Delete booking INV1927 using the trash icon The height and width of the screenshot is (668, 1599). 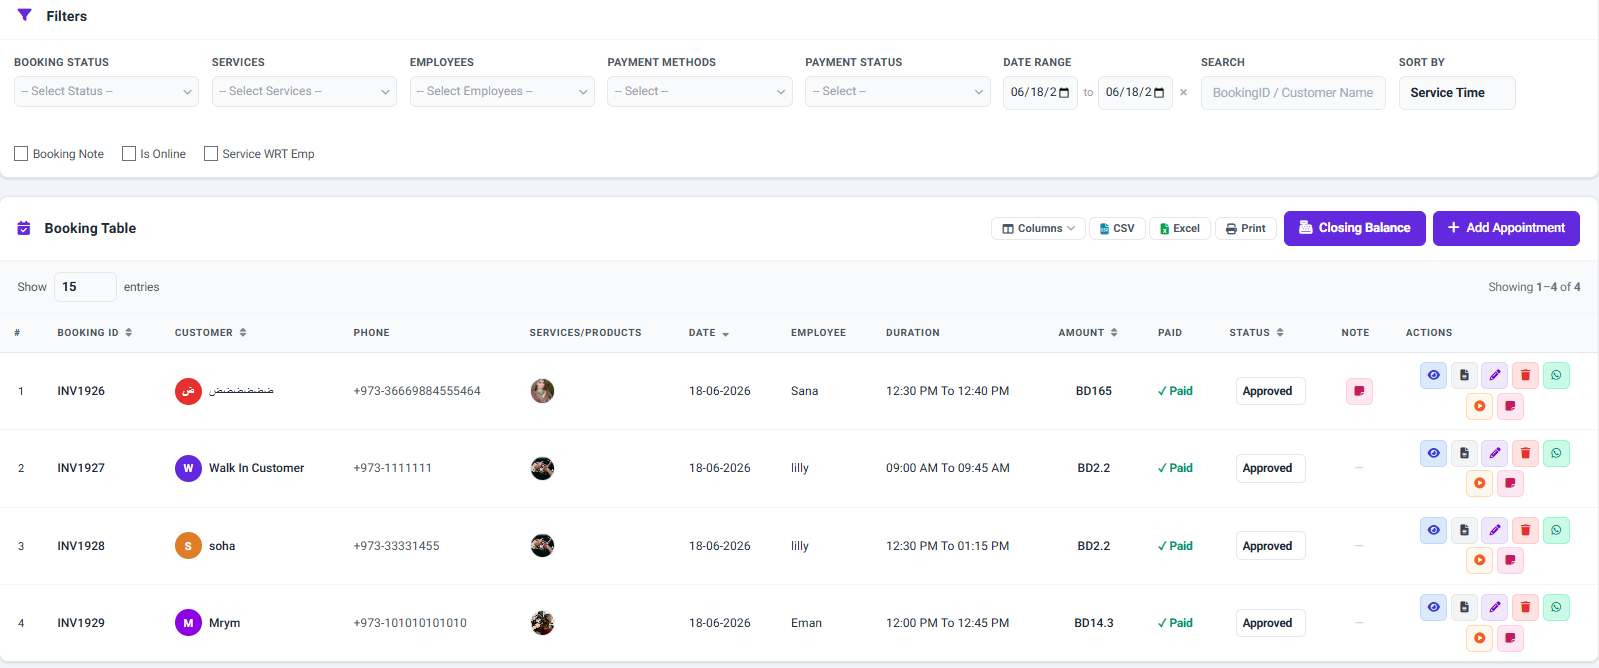pyautogui.click(x=1525, y=453)
